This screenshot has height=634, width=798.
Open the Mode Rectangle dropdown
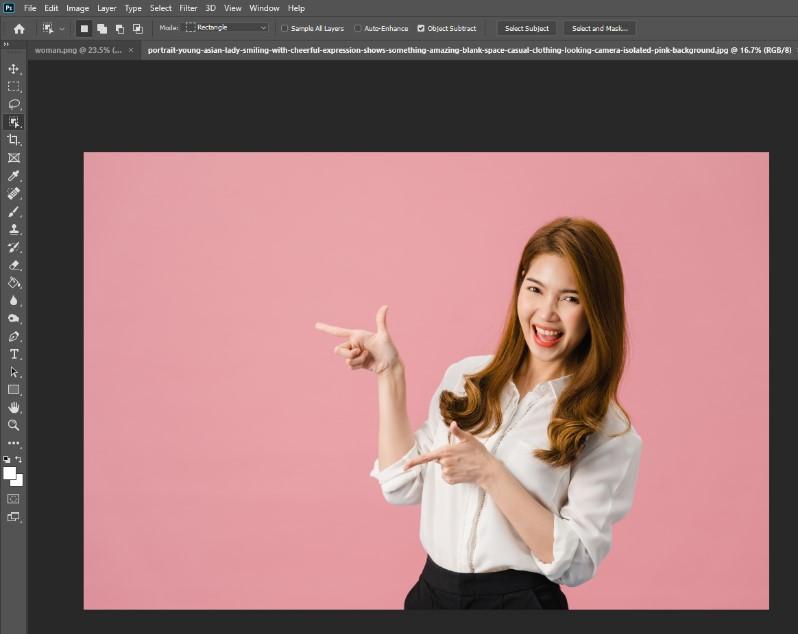pos(226,28)
